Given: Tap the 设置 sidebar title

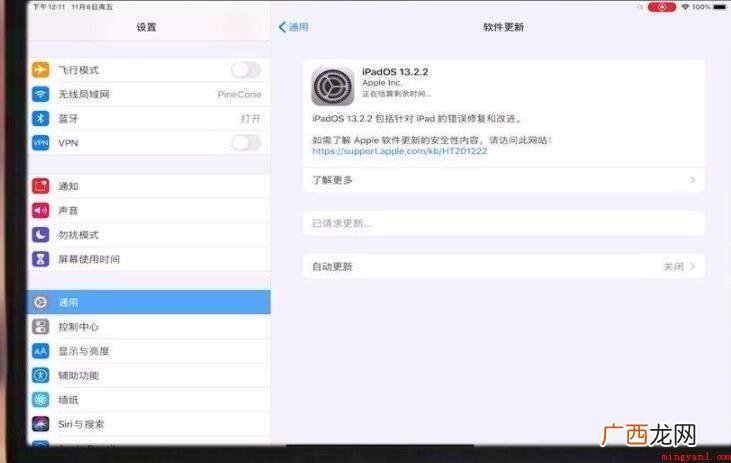Looking at the screenshot, I should (x=146, y=27).
